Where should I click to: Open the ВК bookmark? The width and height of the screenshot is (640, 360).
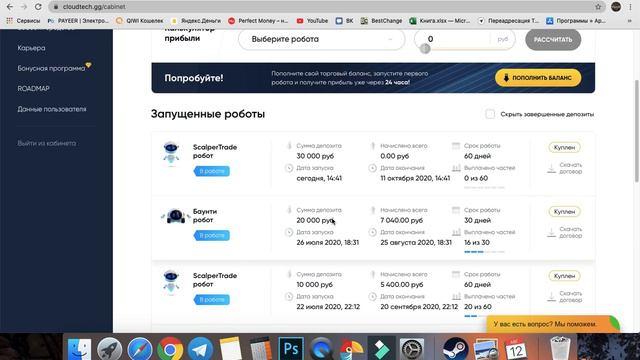[x=344, y=20]
